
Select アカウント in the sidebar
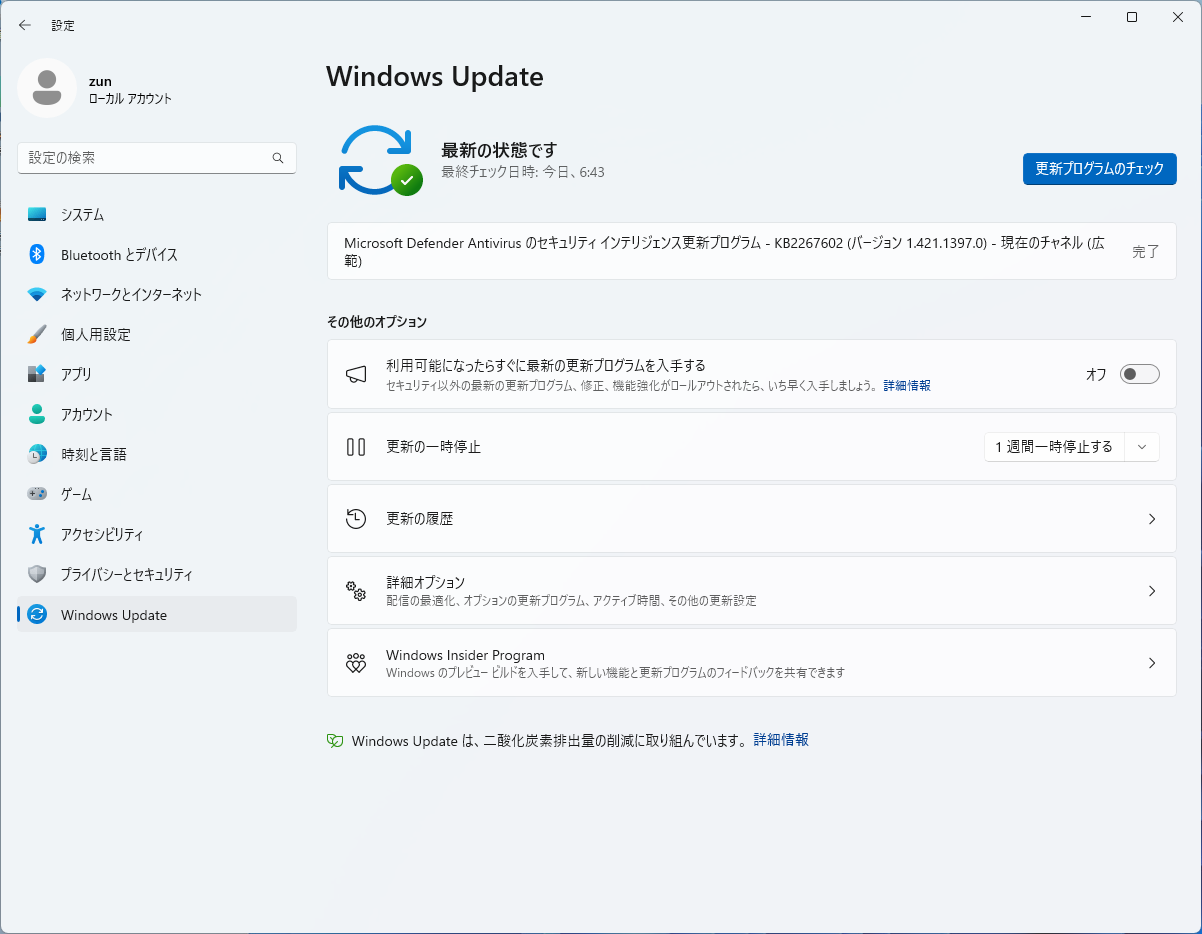(x=157, y=415)
